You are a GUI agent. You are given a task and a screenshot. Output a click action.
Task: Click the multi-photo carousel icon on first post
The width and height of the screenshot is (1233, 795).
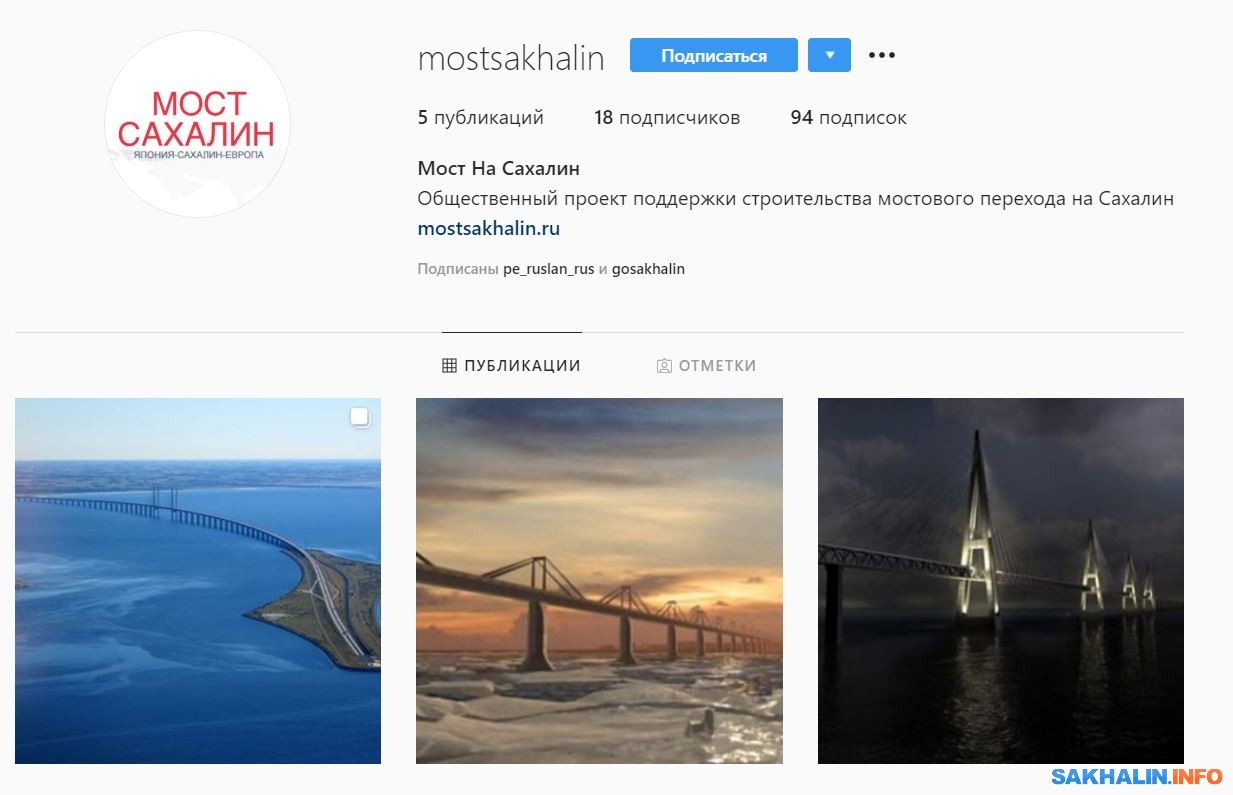[360, 417]
